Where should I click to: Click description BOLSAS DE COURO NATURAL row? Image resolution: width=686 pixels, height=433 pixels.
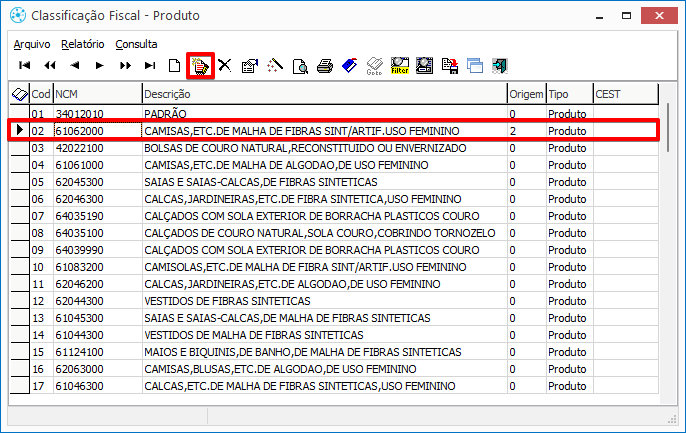pyautogui.click(x=325, y=148)
